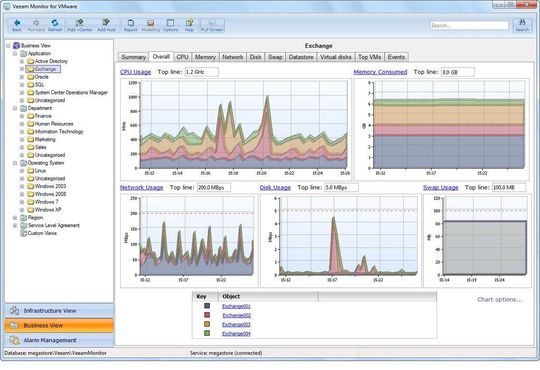Click the Infrastructure View pane icon

(x=14, y=311)
